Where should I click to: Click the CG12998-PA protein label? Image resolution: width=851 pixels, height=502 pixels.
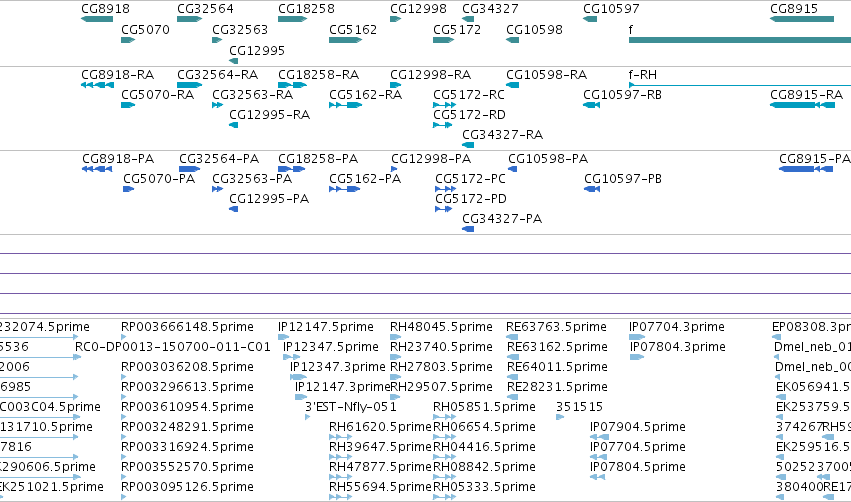pos(431,158)
